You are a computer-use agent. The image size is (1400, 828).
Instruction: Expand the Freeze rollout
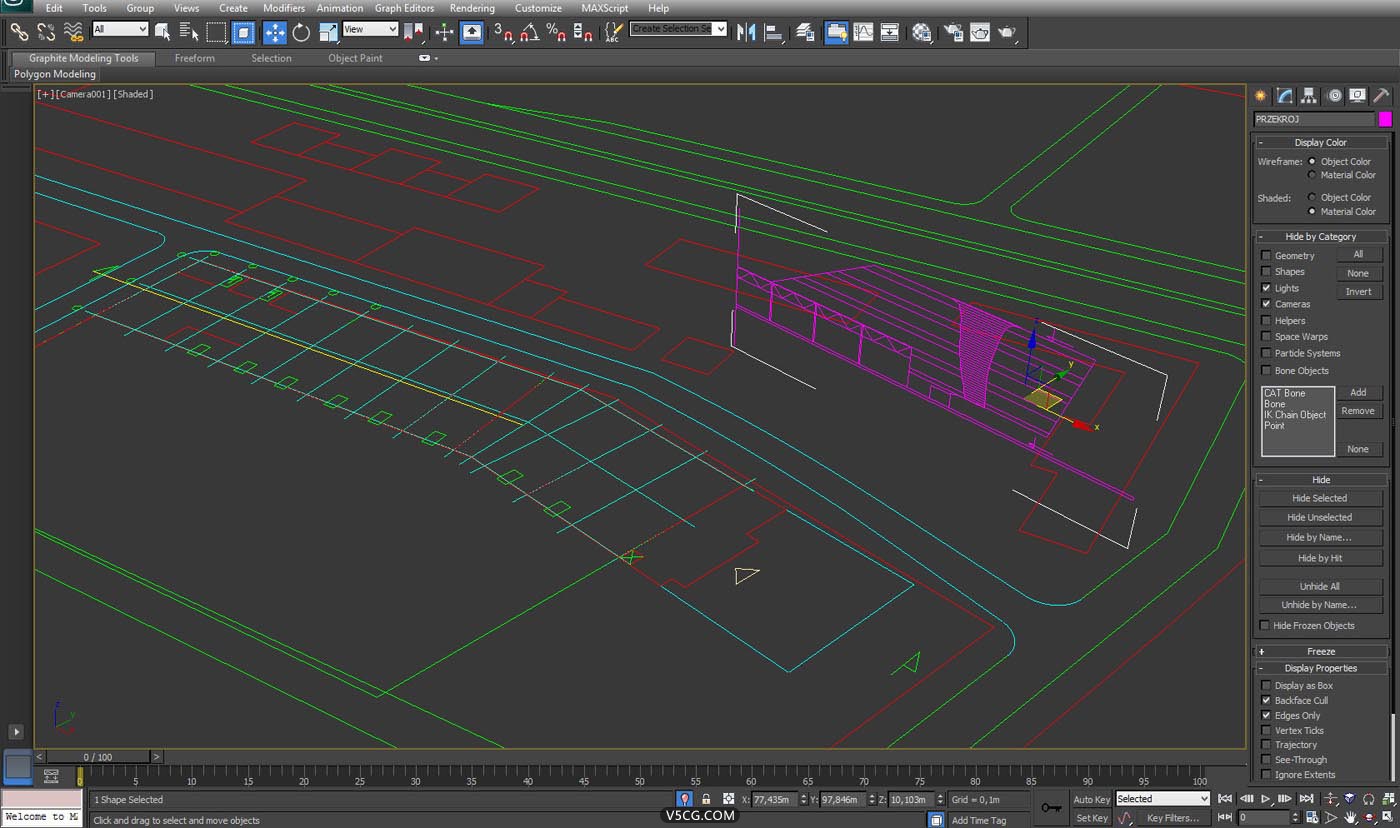1321,651
